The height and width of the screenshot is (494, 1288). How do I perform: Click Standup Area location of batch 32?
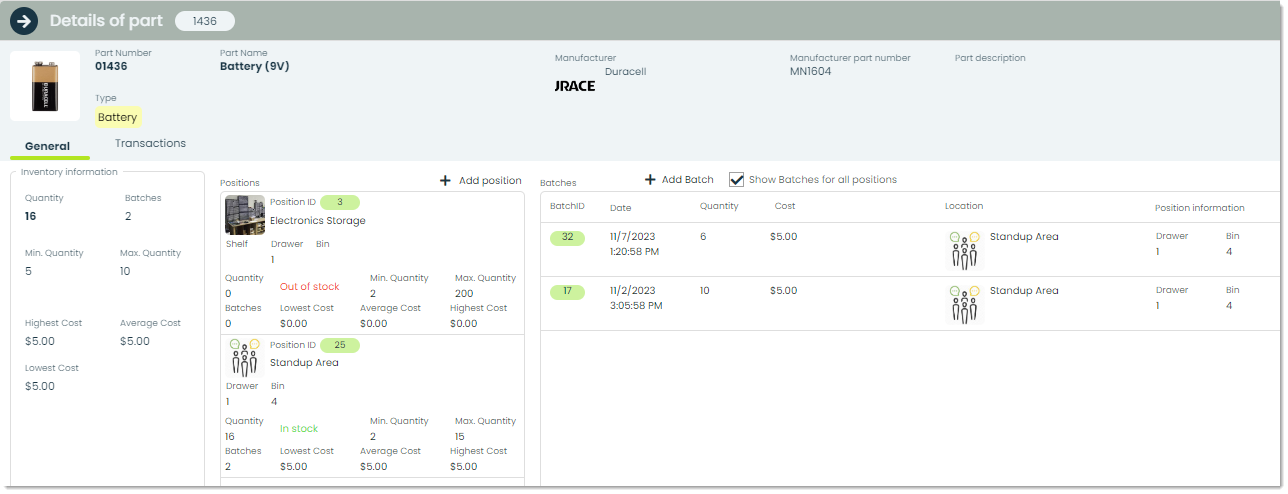(x=1024, y=237)
